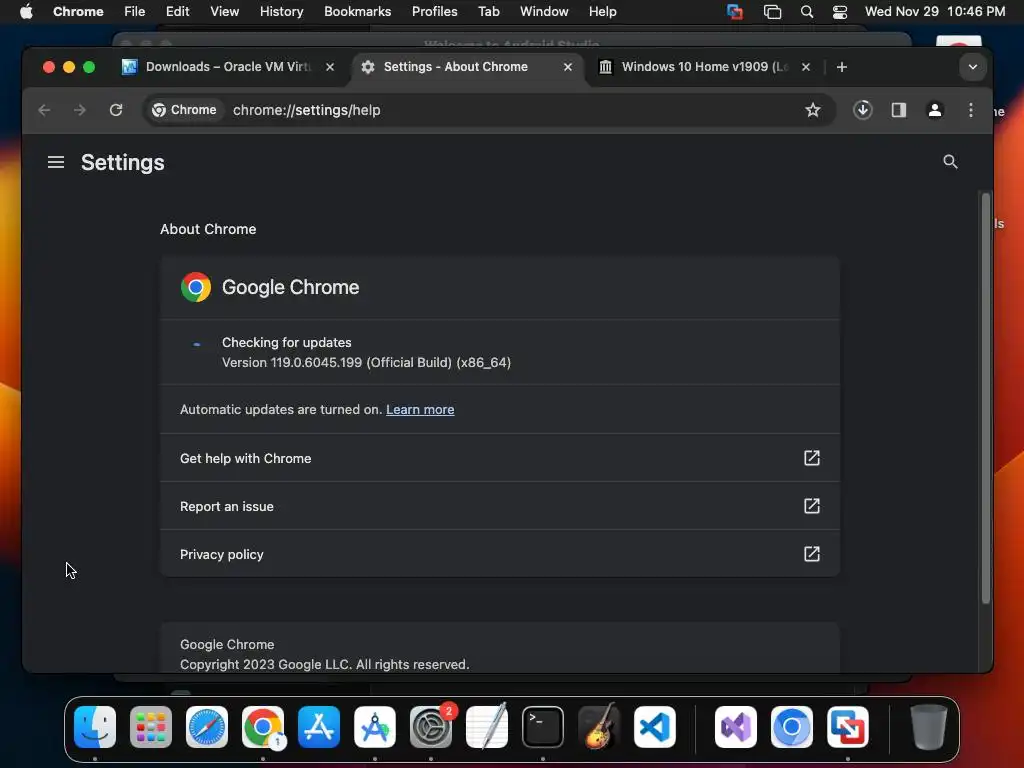Go back to previous page

click(x=44, y=110)
